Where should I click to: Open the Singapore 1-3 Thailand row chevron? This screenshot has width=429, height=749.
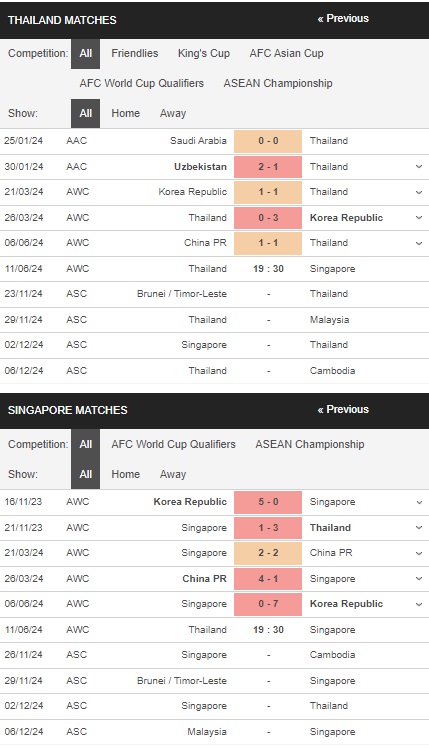tap(418, 528)
